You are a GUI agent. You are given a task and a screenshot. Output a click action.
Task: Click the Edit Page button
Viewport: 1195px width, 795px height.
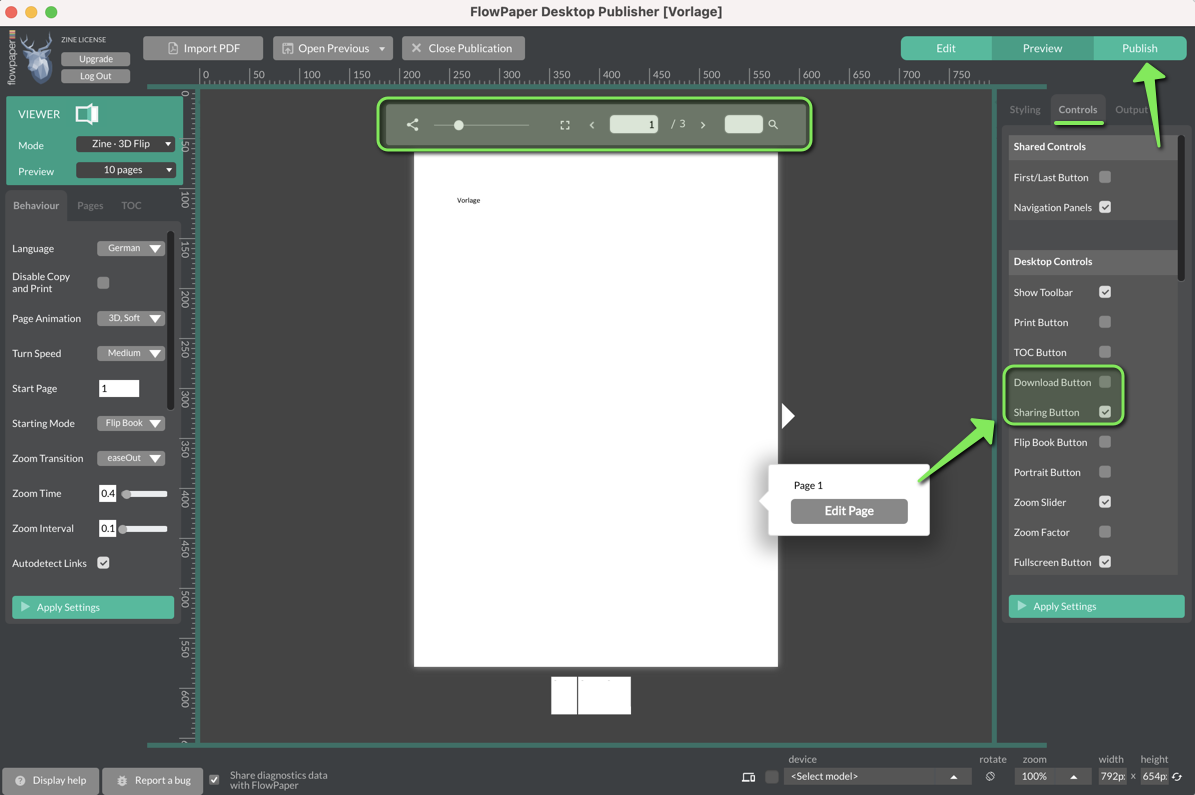pos(849,511)
